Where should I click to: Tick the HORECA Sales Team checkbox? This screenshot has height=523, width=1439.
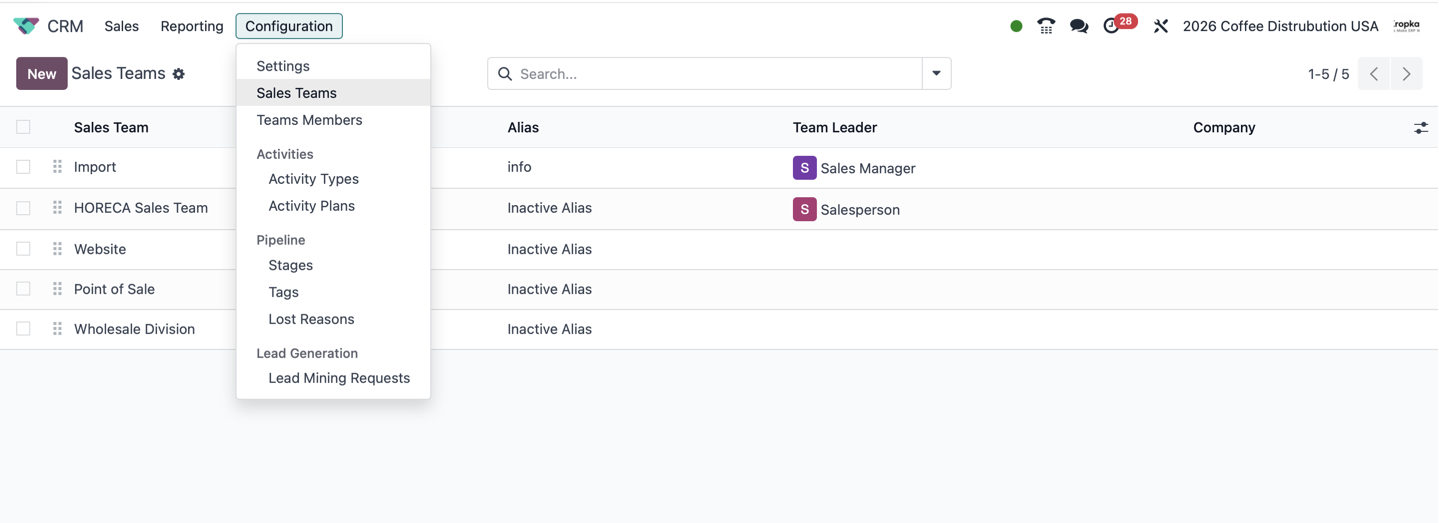[x=23, y=208]
